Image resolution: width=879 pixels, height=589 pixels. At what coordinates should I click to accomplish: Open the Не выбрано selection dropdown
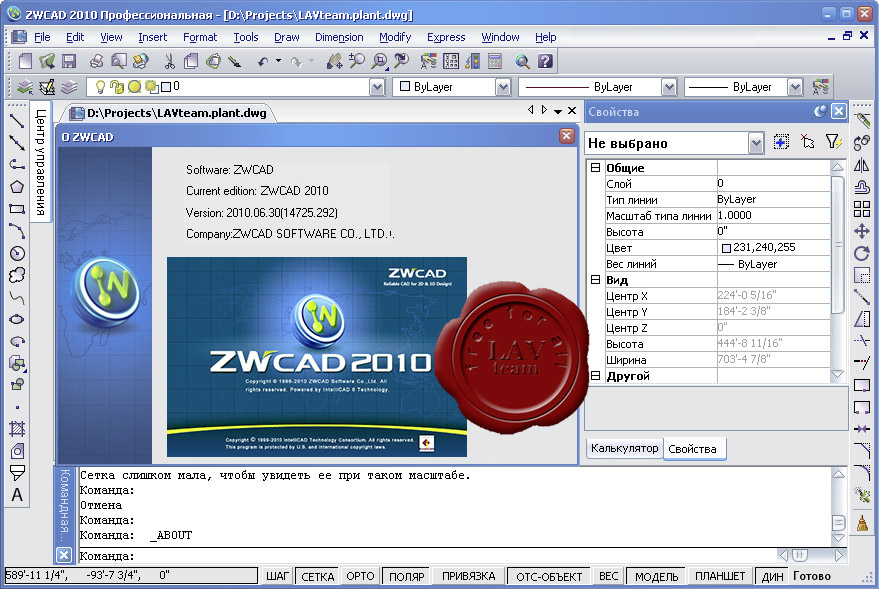756,143
